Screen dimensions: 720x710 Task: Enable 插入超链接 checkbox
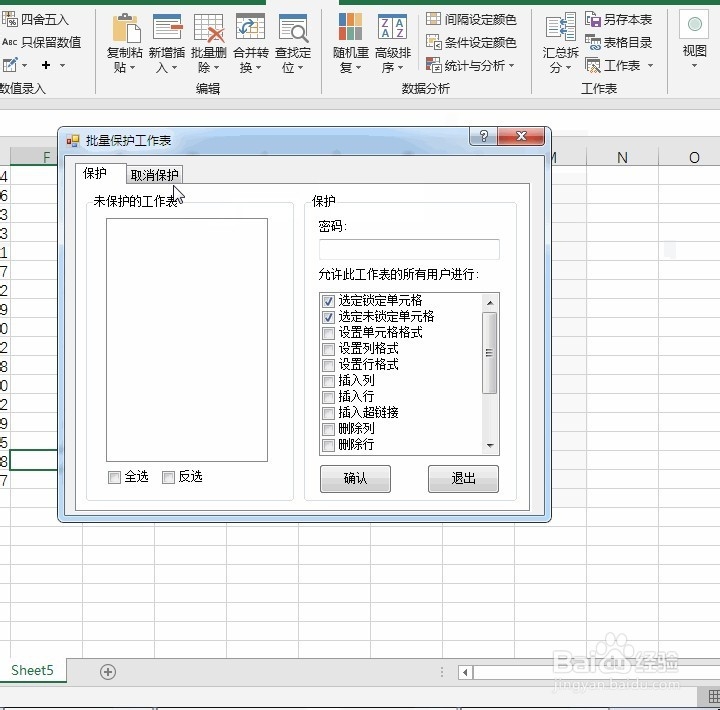coord(328,413)
